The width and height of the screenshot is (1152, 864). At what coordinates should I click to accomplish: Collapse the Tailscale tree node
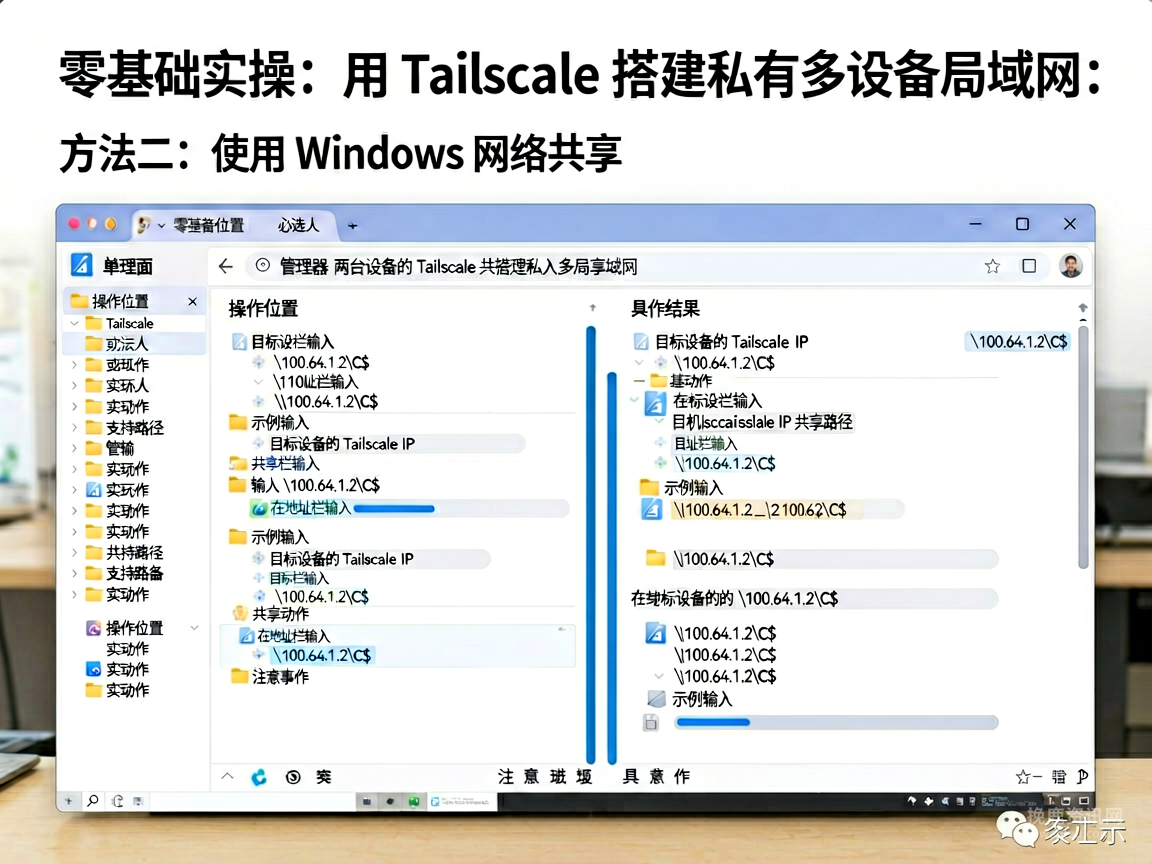click(74, 323)
